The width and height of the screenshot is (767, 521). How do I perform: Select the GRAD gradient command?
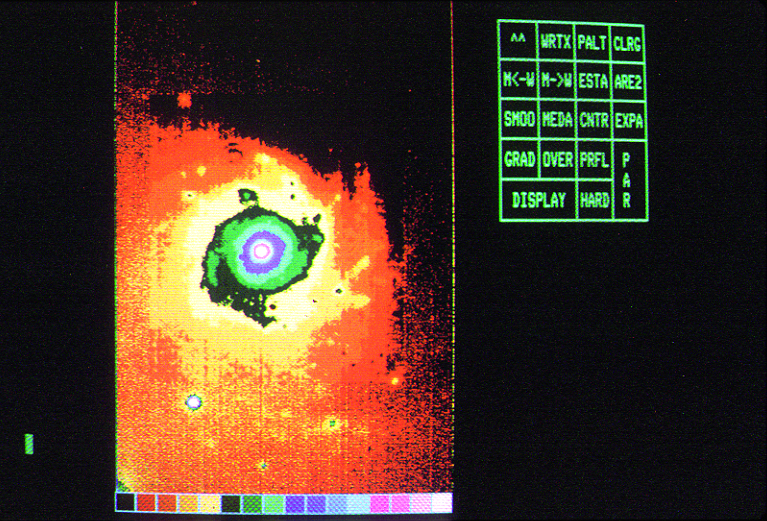pos(519,159)
